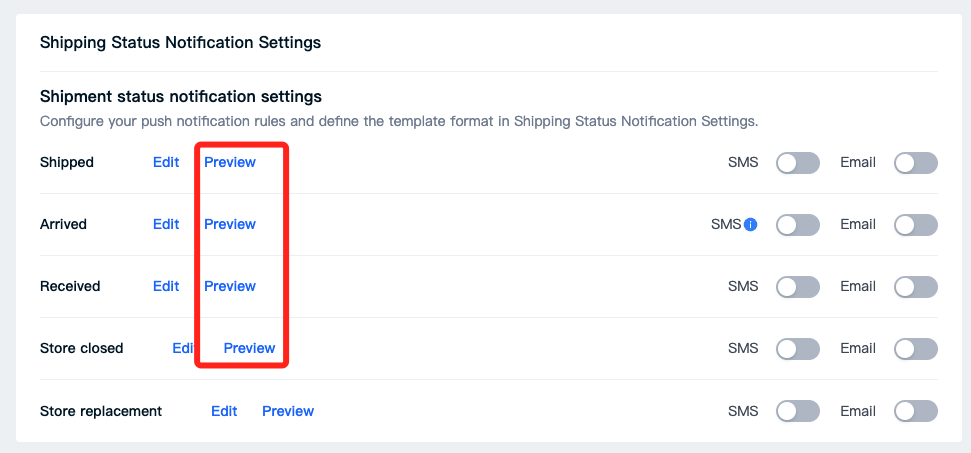
Task: Enable Email for Store replacement
Action: click(916, 411)
